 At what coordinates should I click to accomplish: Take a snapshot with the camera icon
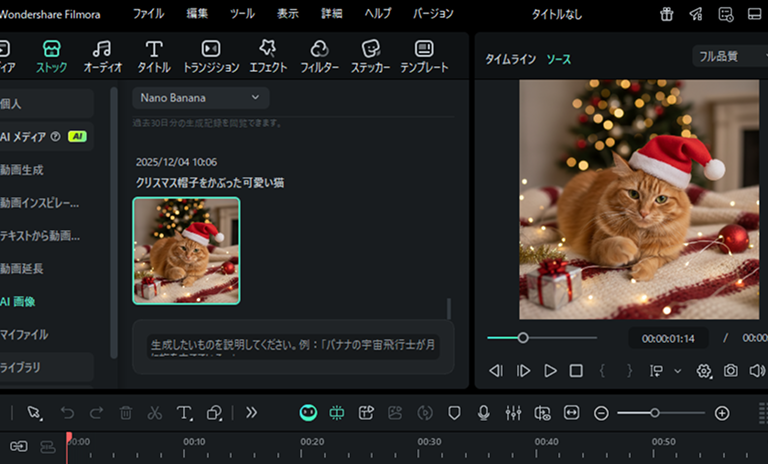731,371
